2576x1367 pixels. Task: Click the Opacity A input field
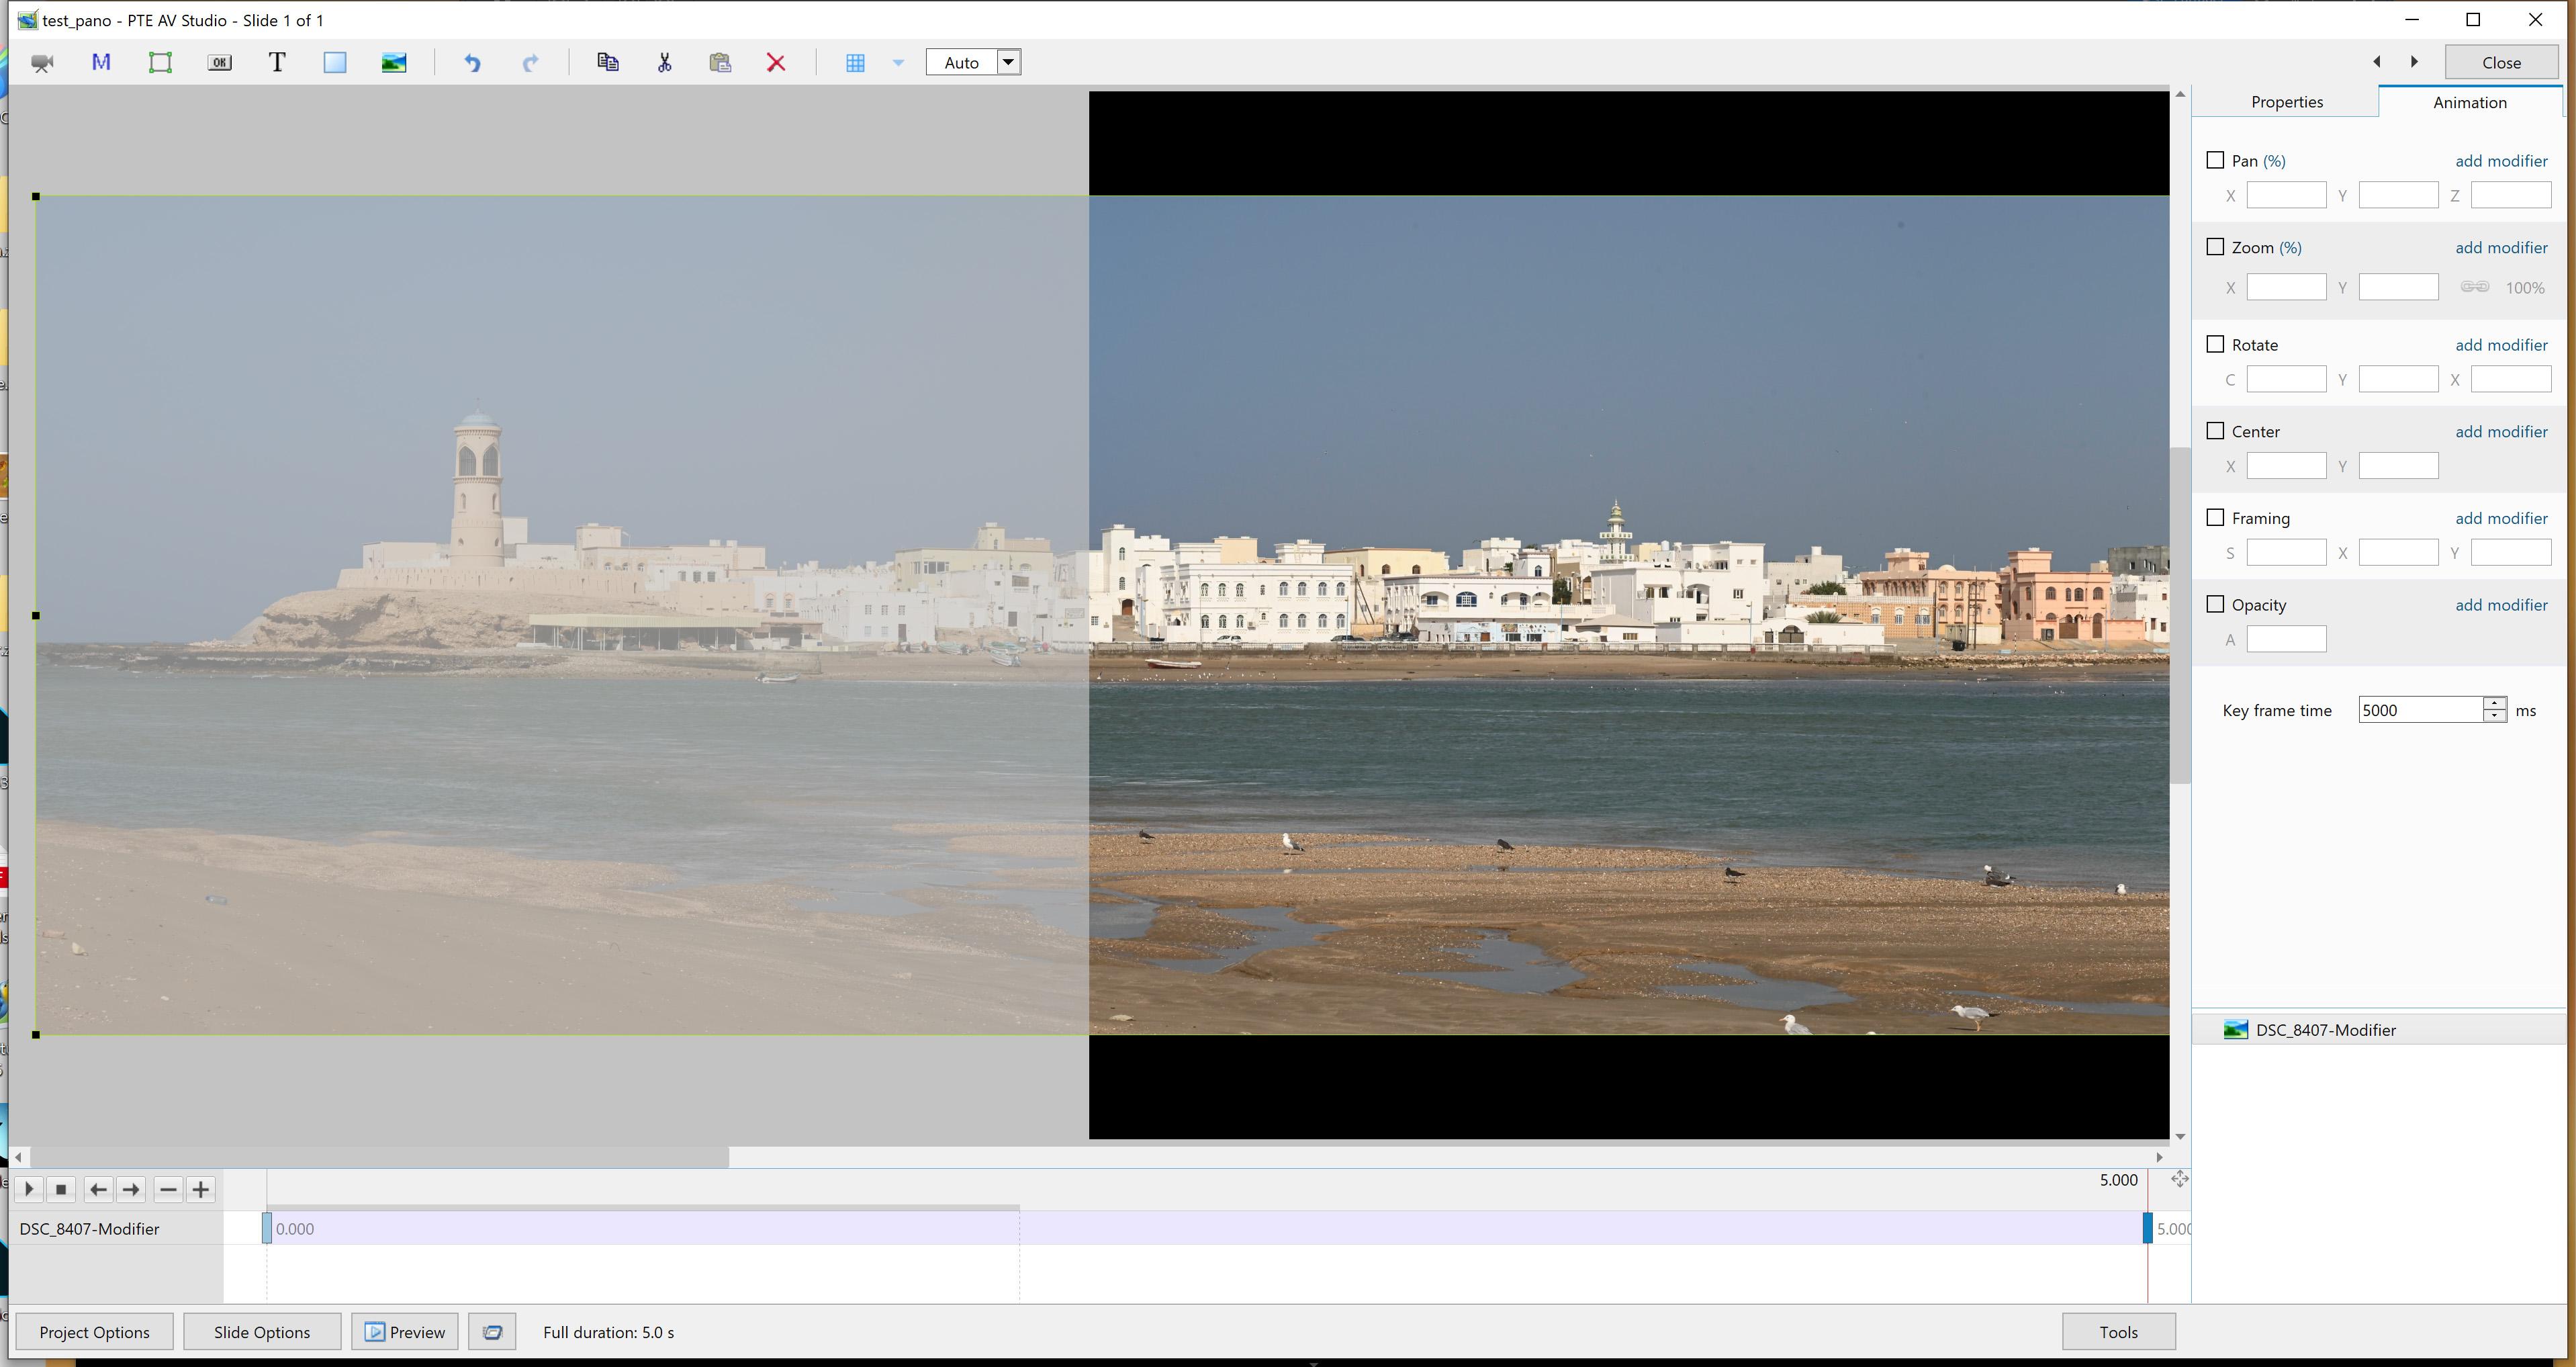click(x=2286, y=640)
